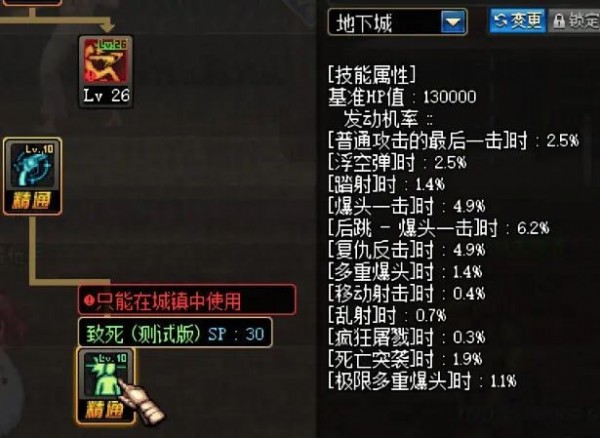The height and width of the screenshot is (438, 600).
Task: Click the 只能在城镇中使用 warning banner
Action: (187, 300)
